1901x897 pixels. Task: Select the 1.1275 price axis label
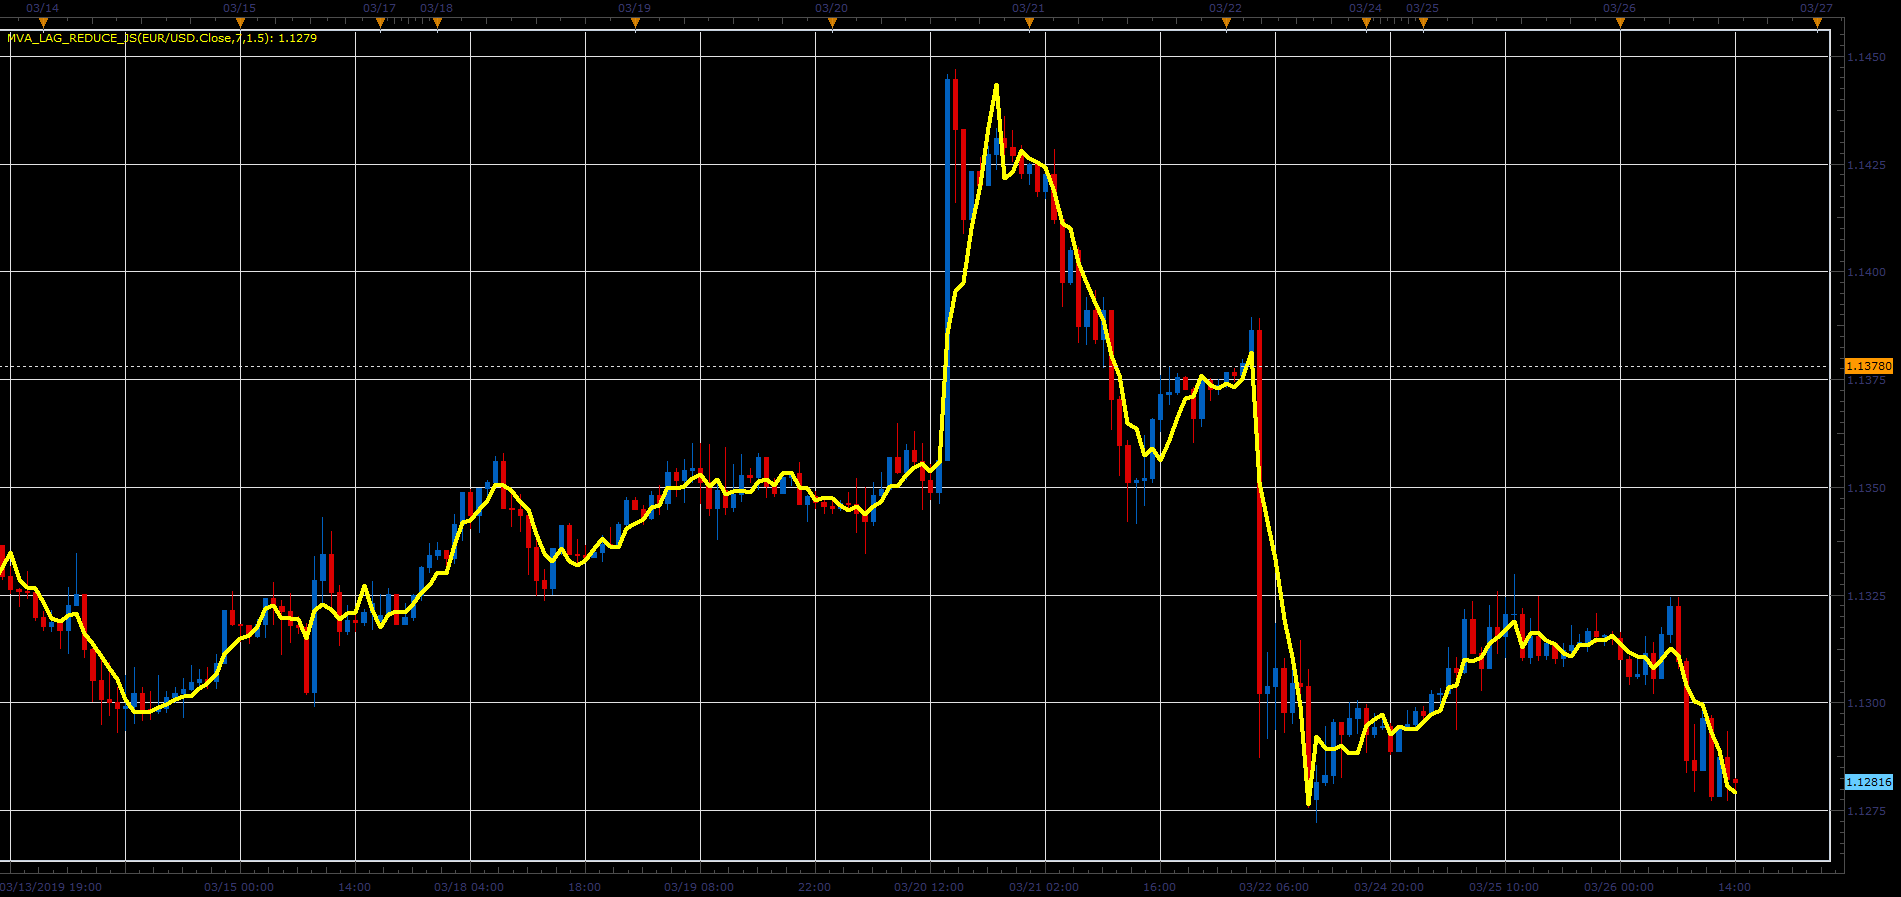click(x=1866, y=811)
